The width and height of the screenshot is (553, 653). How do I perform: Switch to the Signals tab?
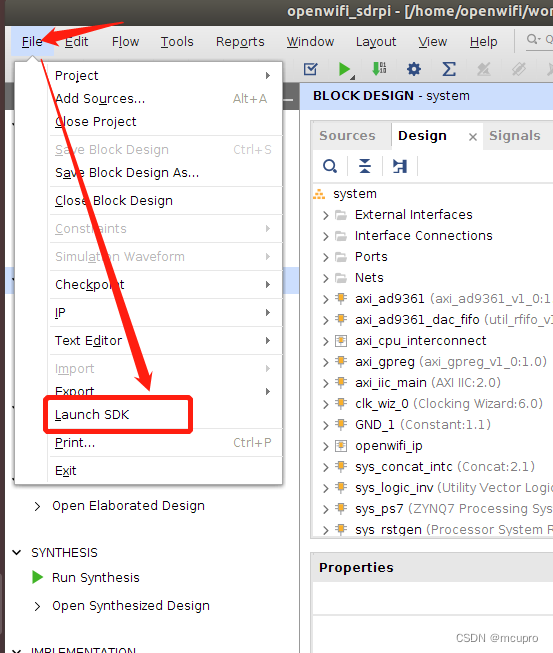click(x=515, y=136)
